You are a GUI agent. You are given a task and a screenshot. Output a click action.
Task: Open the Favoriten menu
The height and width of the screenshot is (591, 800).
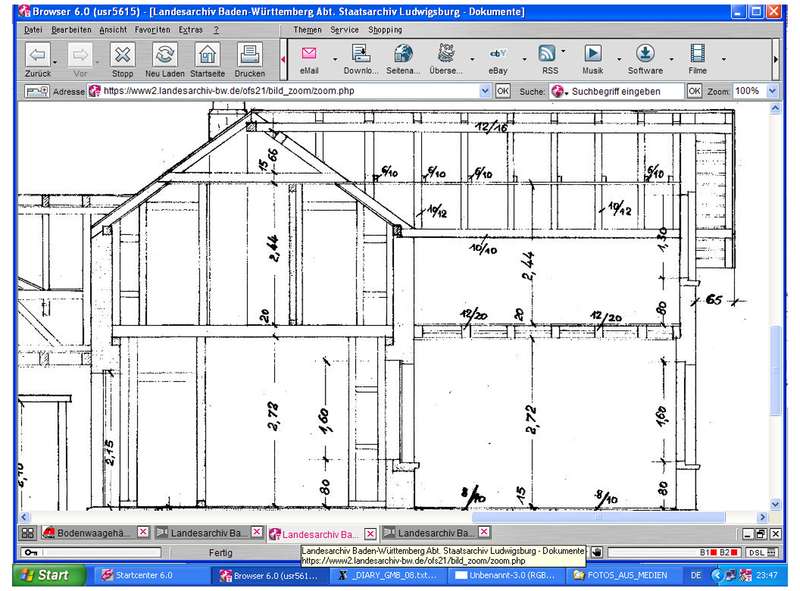click(x=152, y=30)
